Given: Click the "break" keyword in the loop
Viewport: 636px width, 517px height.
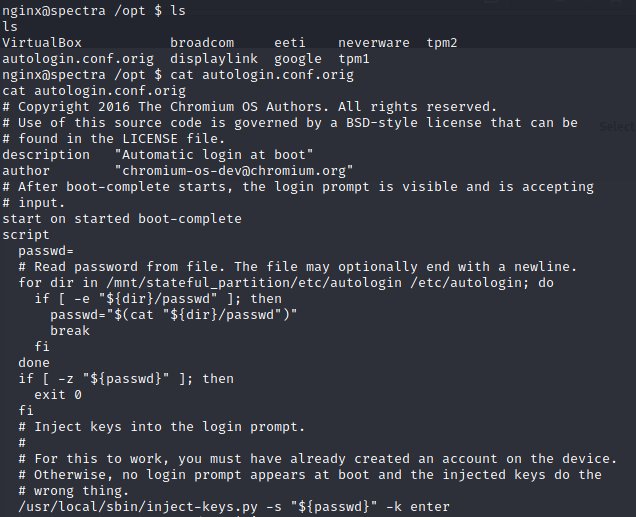Looking at the screenshot, I should pos(70,331).
